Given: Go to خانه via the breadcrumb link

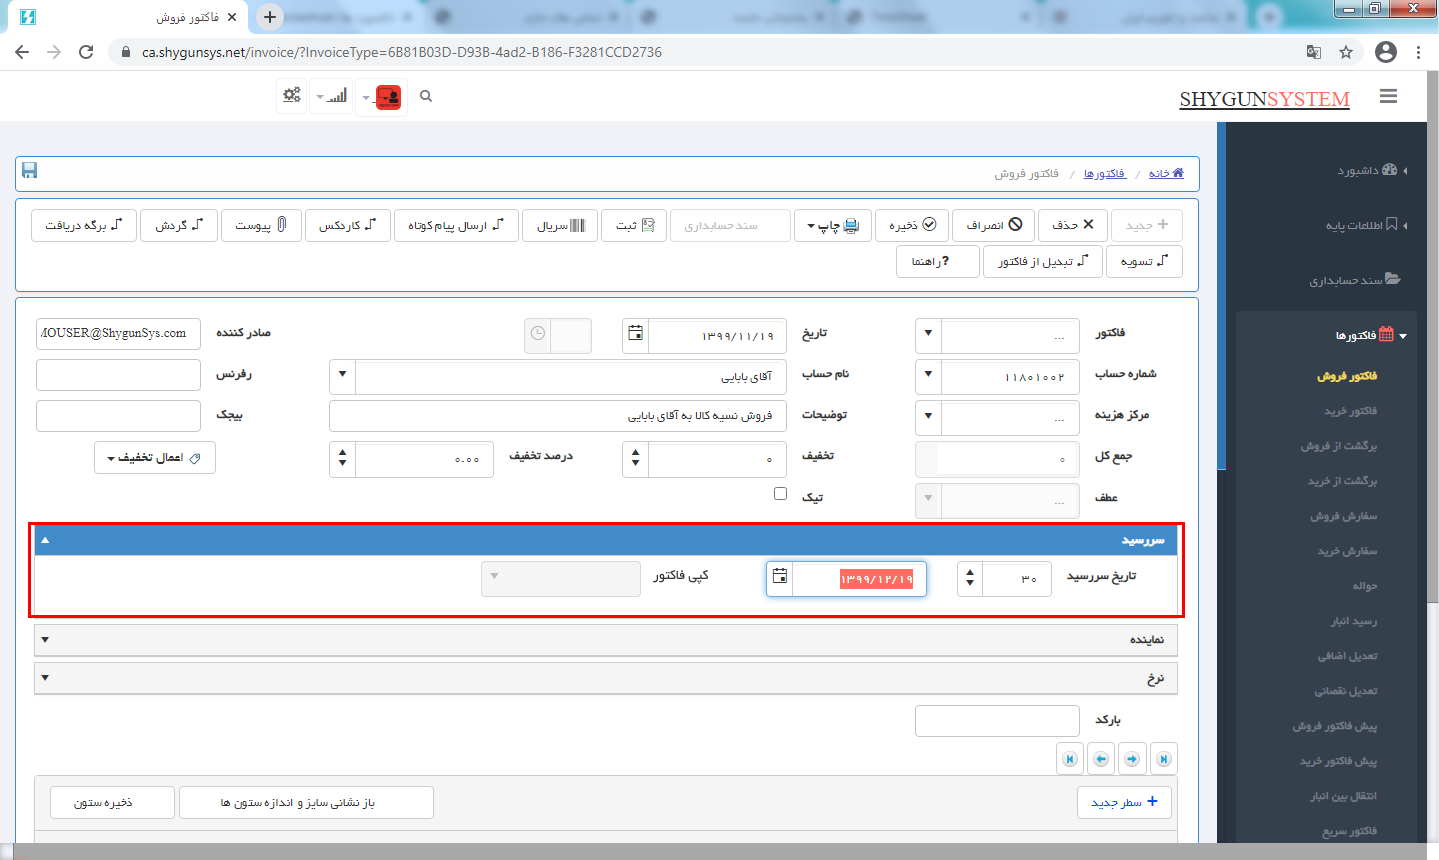Looking at the screenshot, I should (1166, 172).
